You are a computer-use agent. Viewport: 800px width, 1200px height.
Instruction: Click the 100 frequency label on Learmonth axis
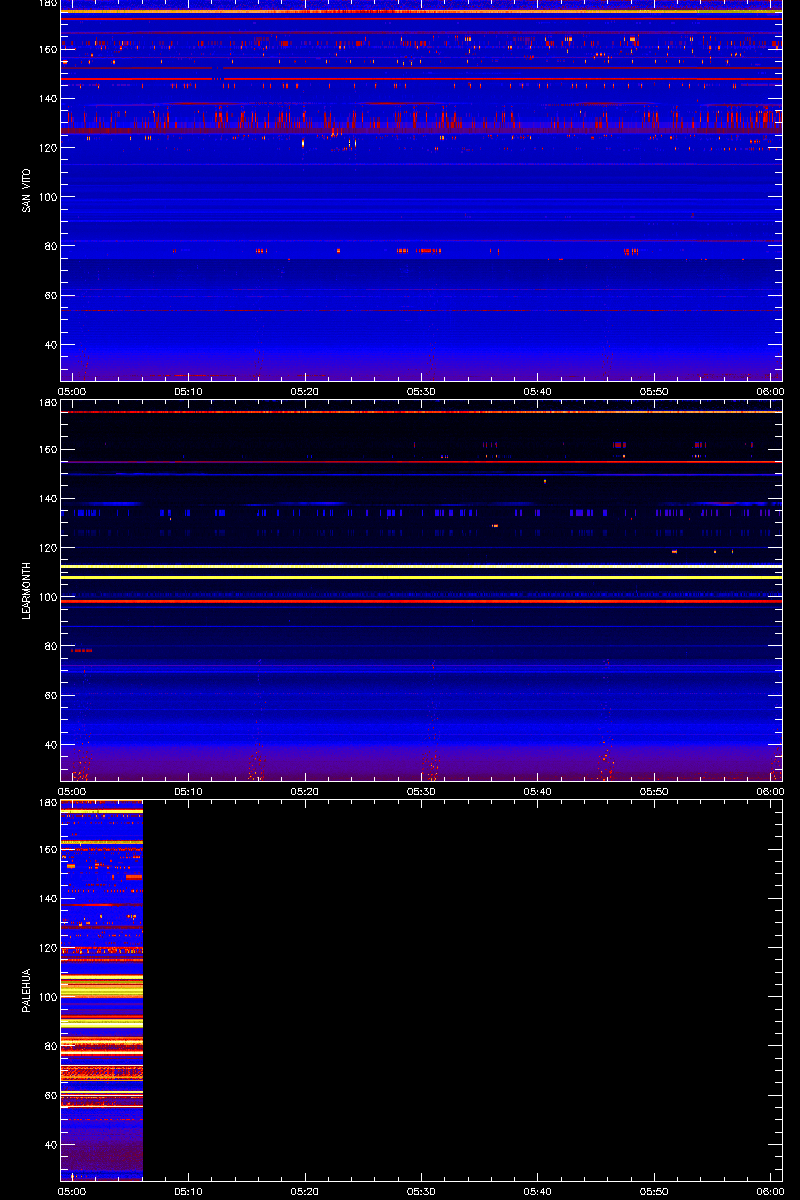48,597
